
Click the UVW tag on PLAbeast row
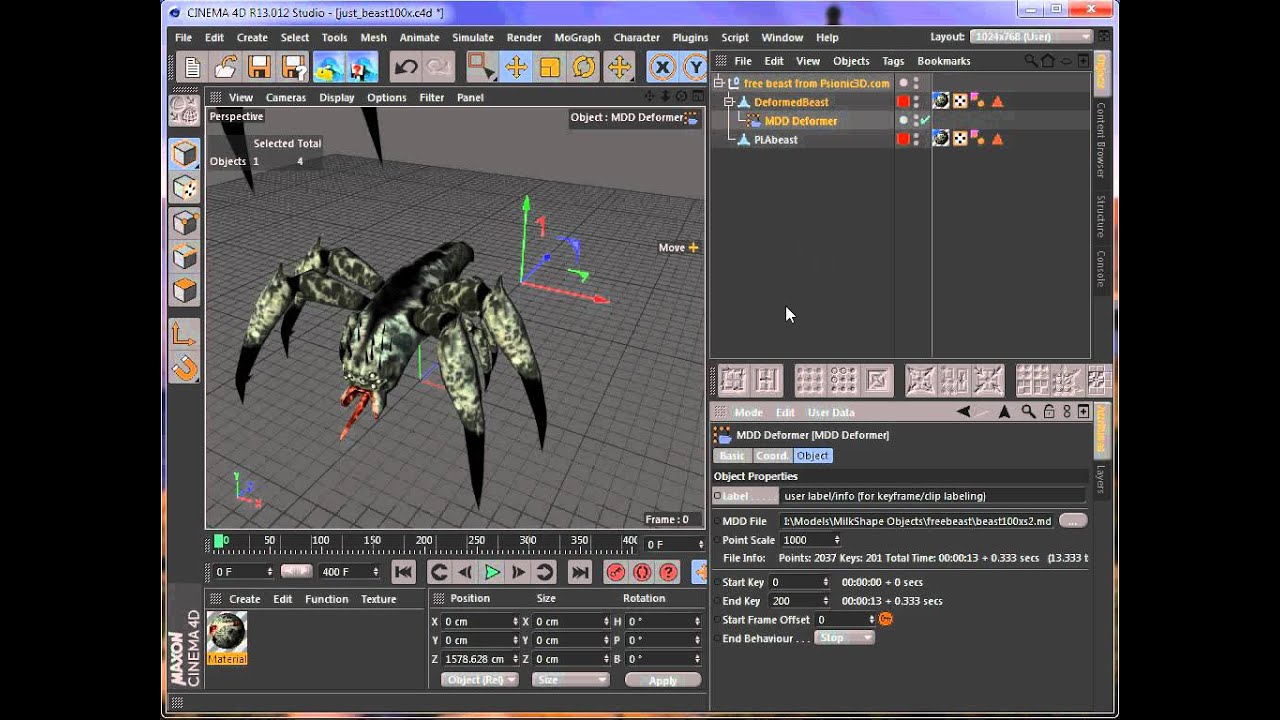pyautogui.click(x=960, y=139)
